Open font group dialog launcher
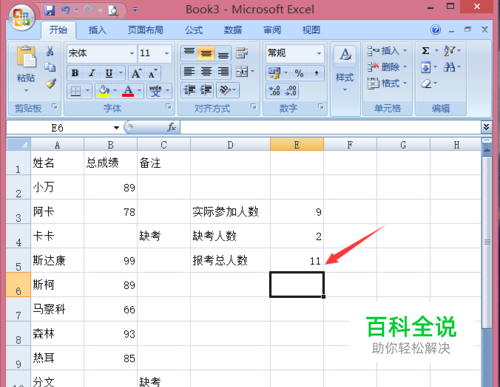This screenshot has height=387, width=500. [169, 107]
